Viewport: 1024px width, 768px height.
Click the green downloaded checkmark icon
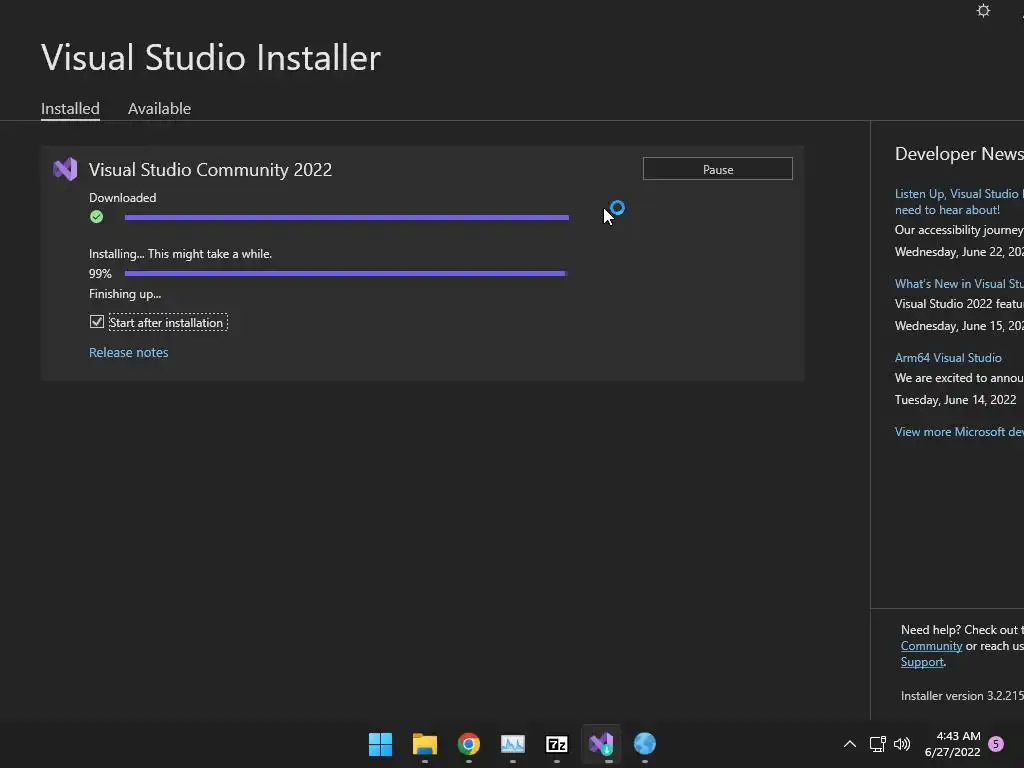(97, 217)
